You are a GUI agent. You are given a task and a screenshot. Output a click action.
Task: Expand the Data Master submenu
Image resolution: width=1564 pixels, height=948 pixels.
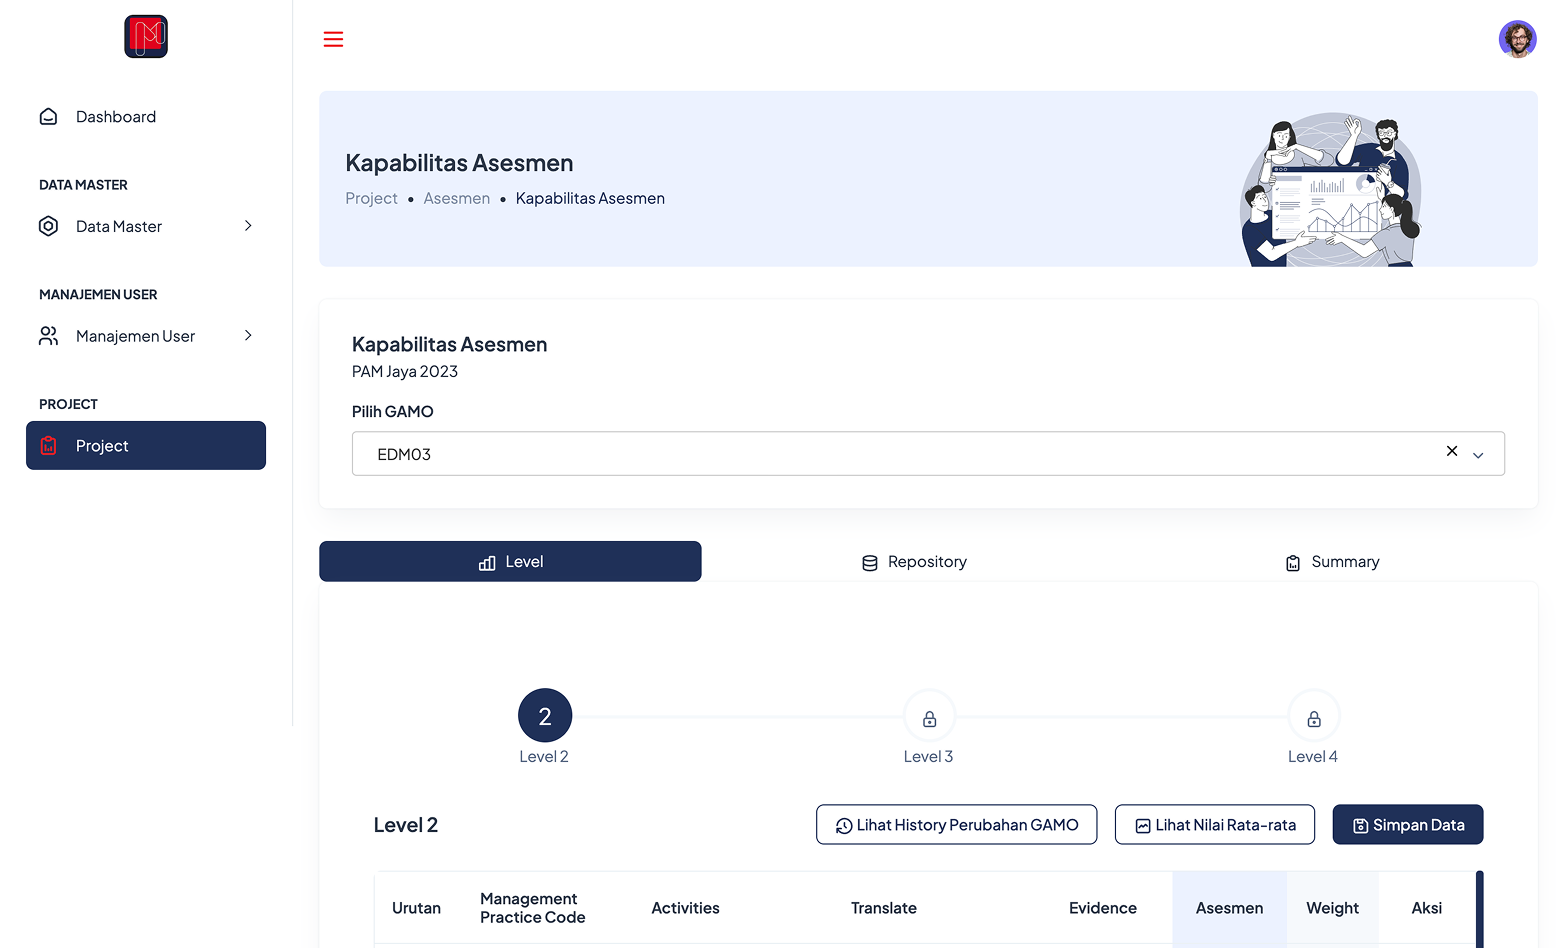247,226
